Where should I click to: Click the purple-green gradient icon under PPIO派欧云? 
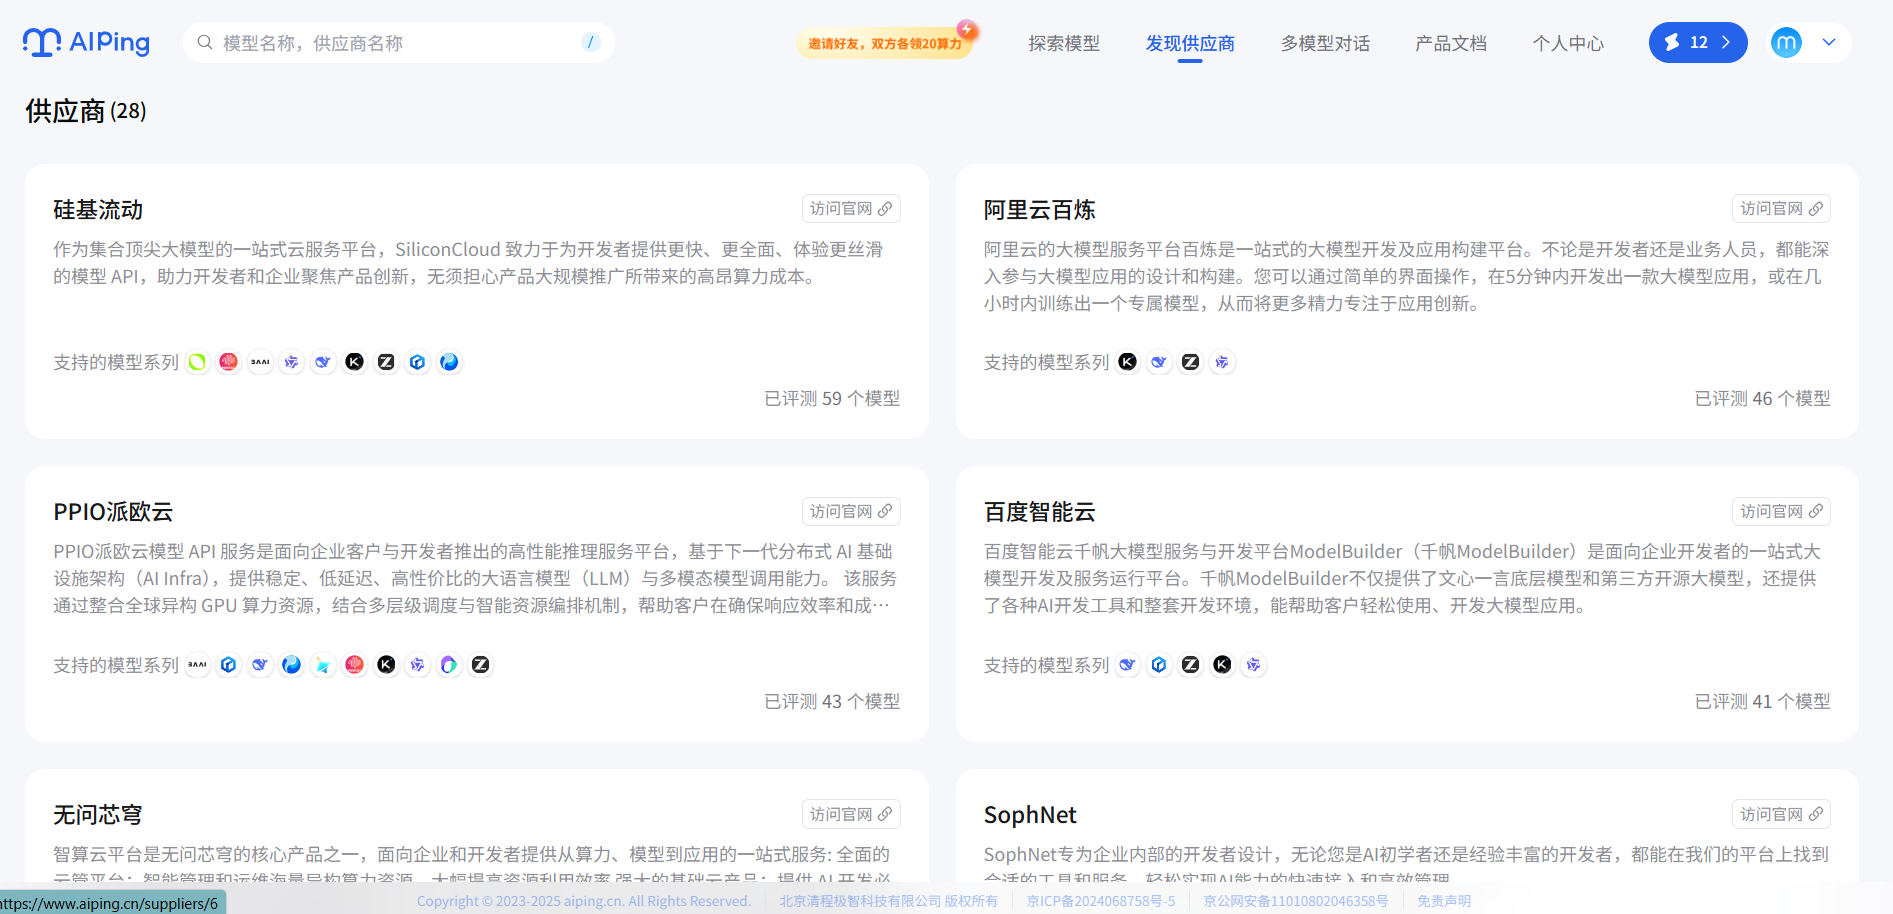point(449,665)
